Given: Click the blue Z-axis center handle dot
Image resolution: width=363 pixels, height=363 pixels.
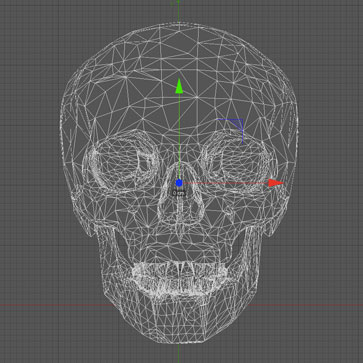Looking at the screenshot, I should (x=179, y=183).
